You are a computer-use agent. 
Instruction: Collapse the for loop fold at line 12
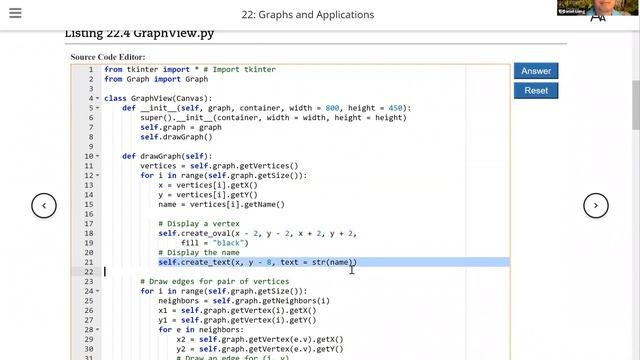[x=98, y=176]
